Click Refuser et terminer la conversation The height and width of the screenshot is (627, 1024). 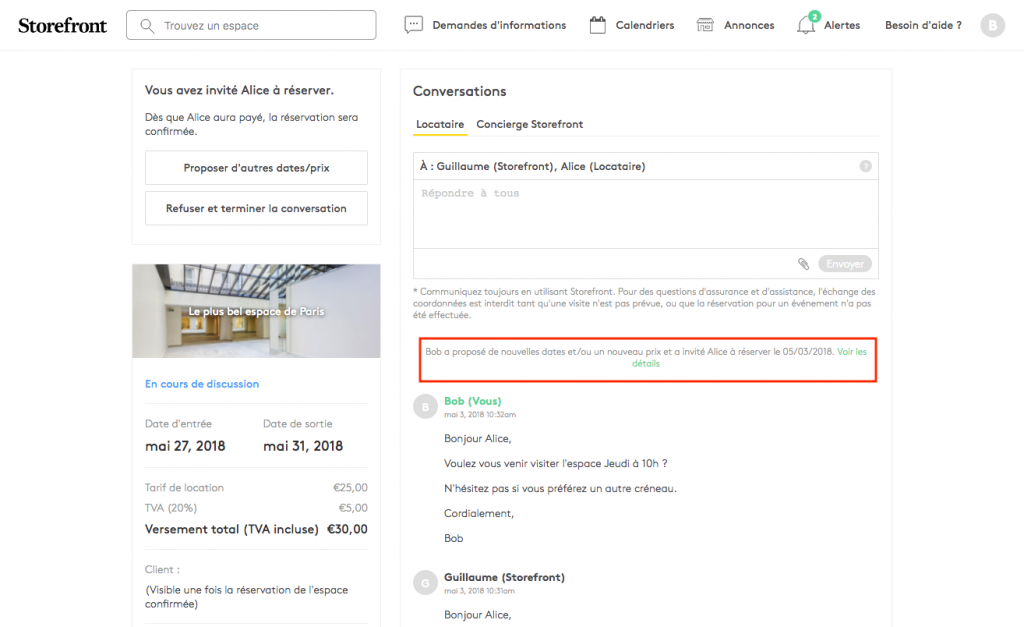pyautogui.click(x=256, y=209)
